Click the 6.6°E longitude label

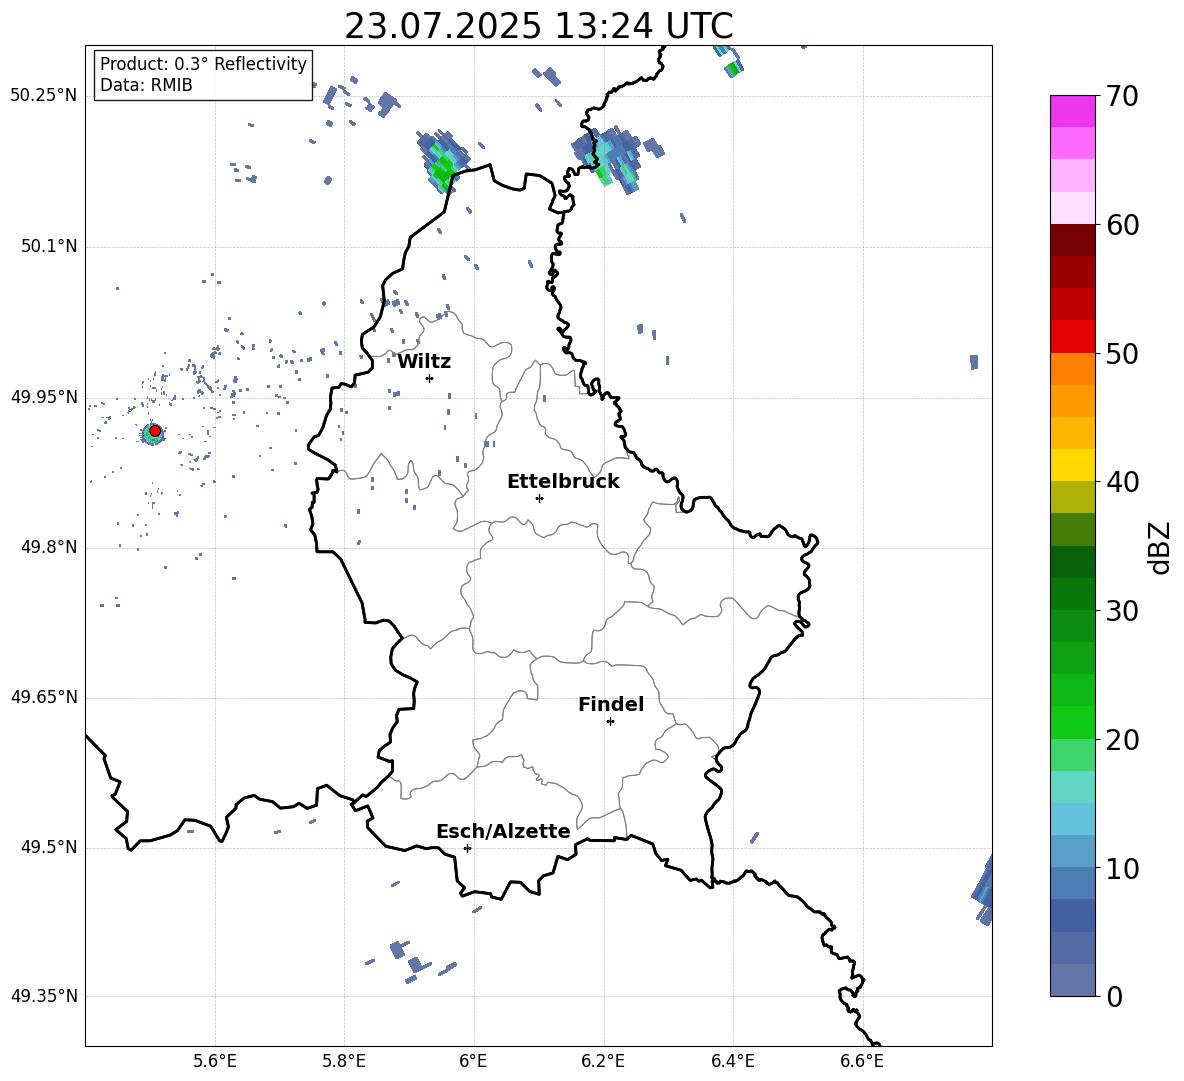pos(862,1061)
